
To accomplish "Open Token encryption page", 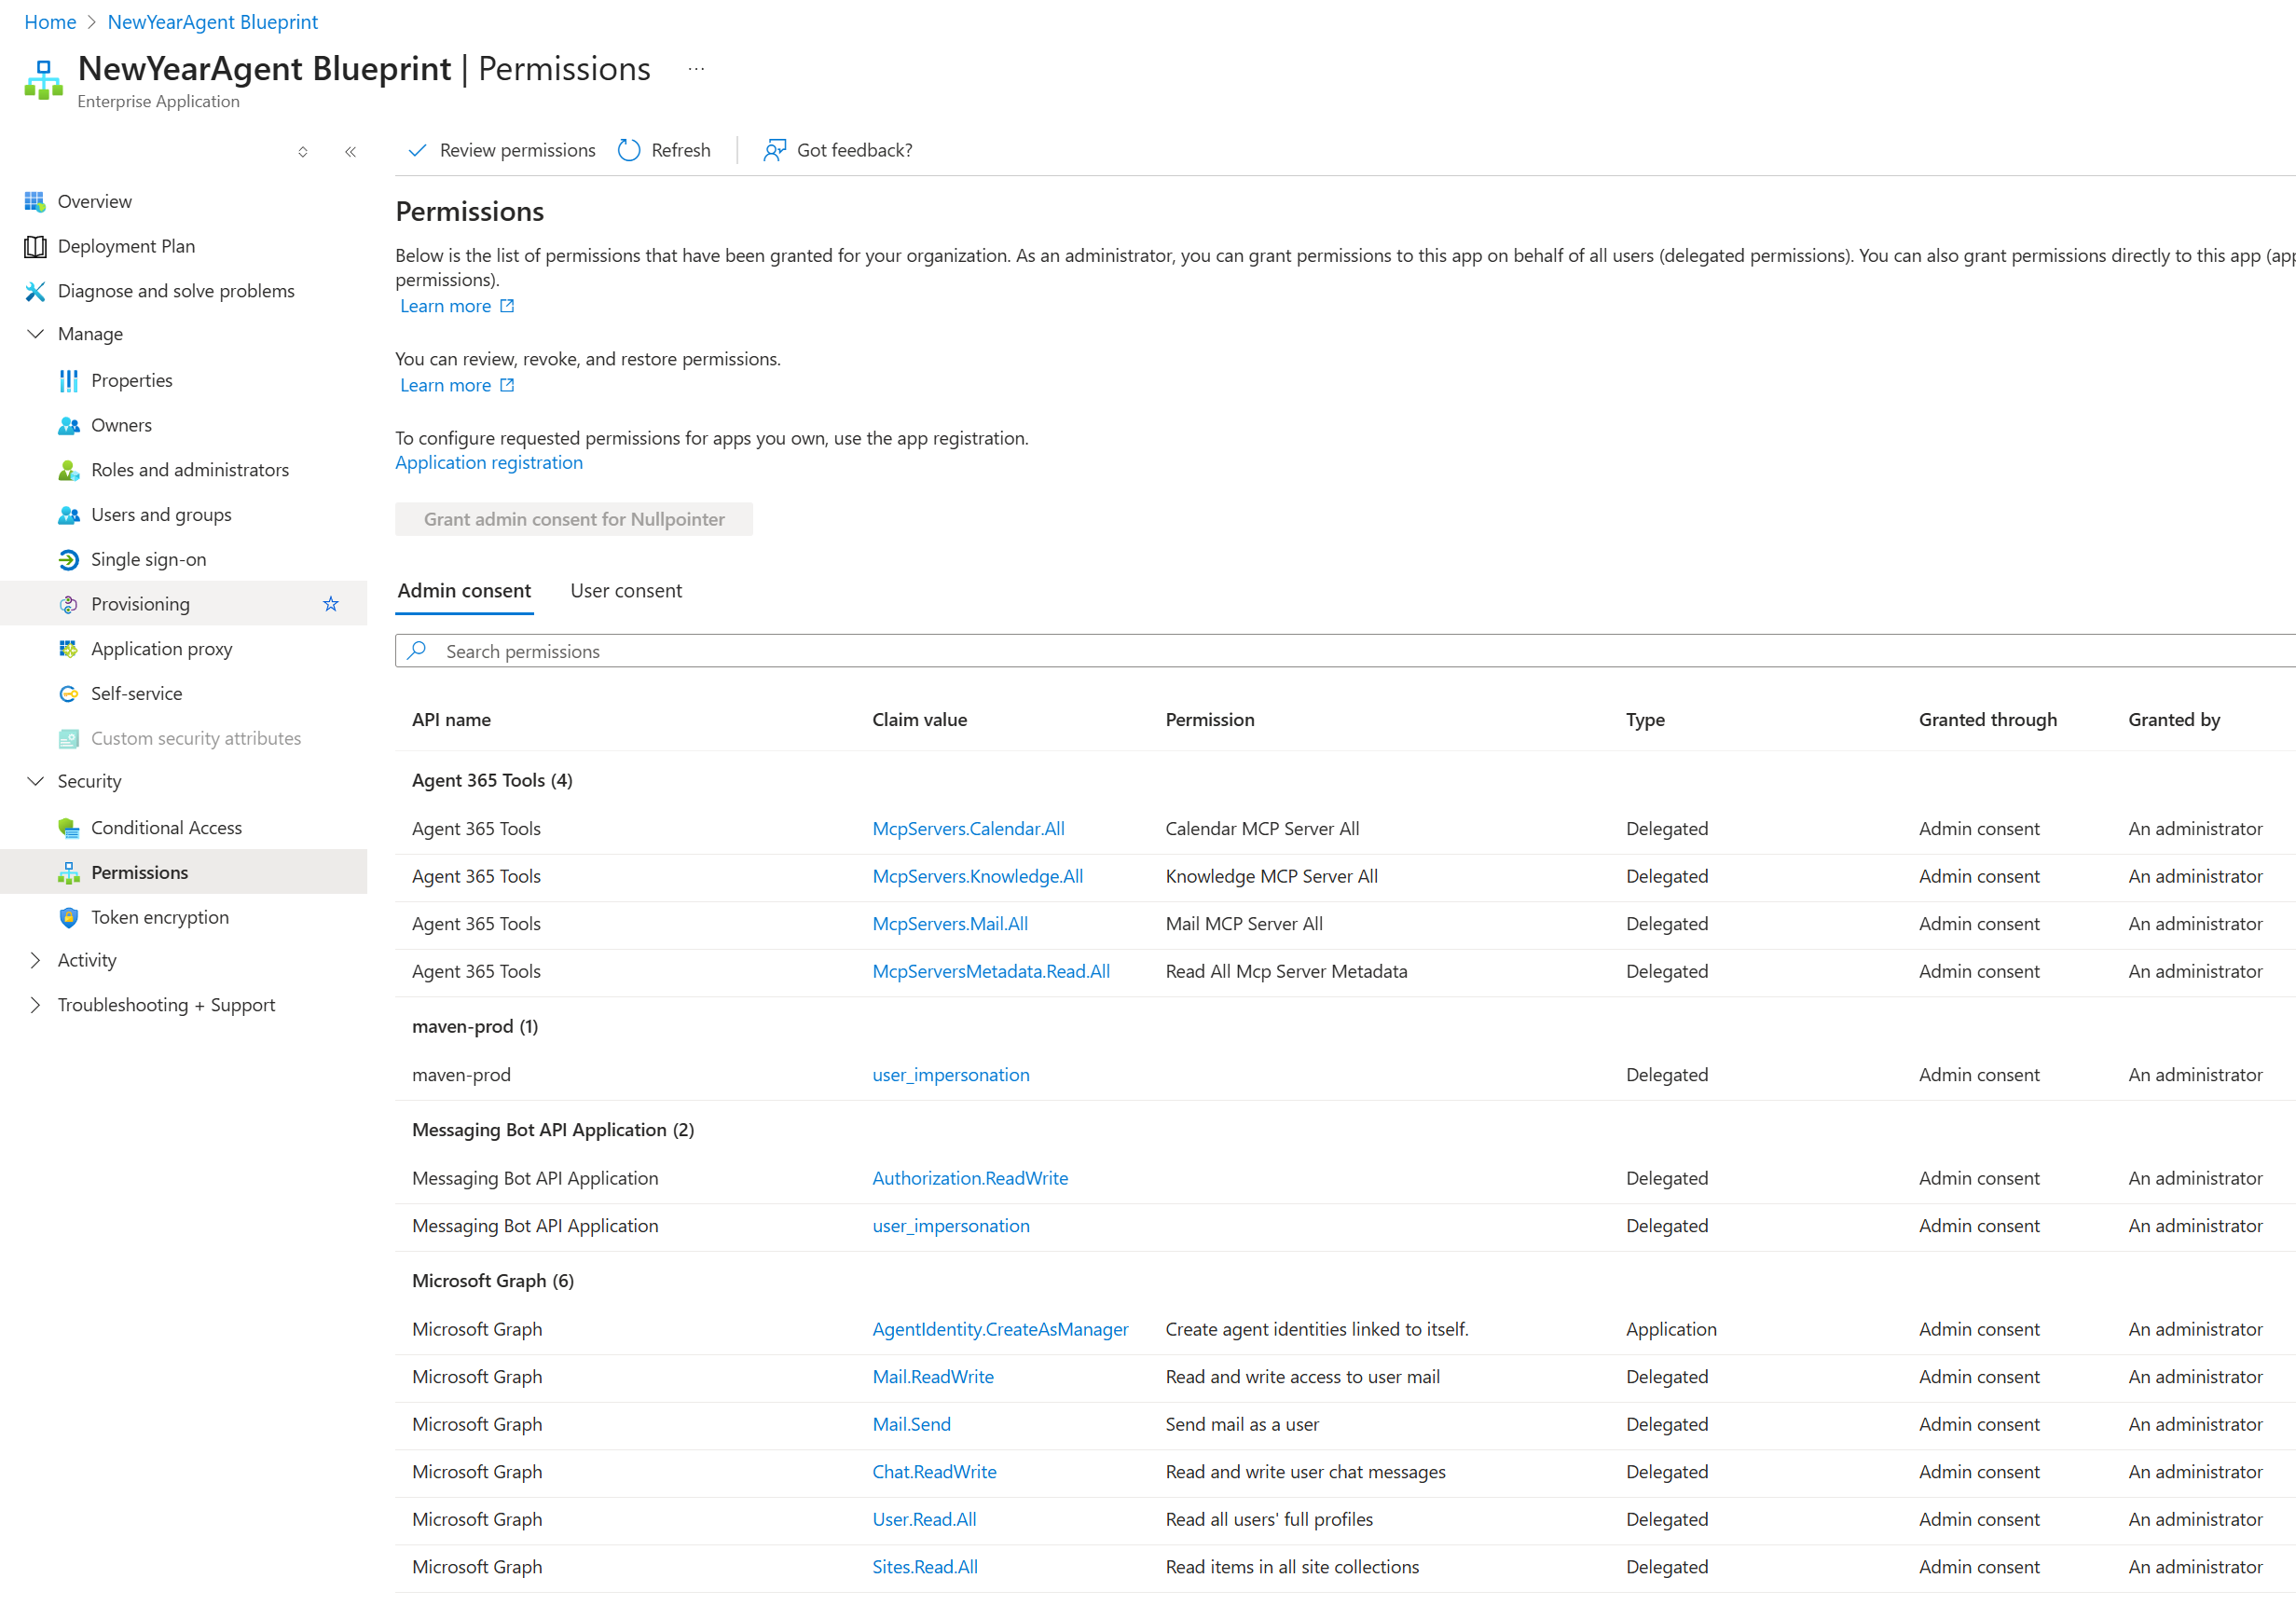I will pyautogui.click(x=159, y=917).
